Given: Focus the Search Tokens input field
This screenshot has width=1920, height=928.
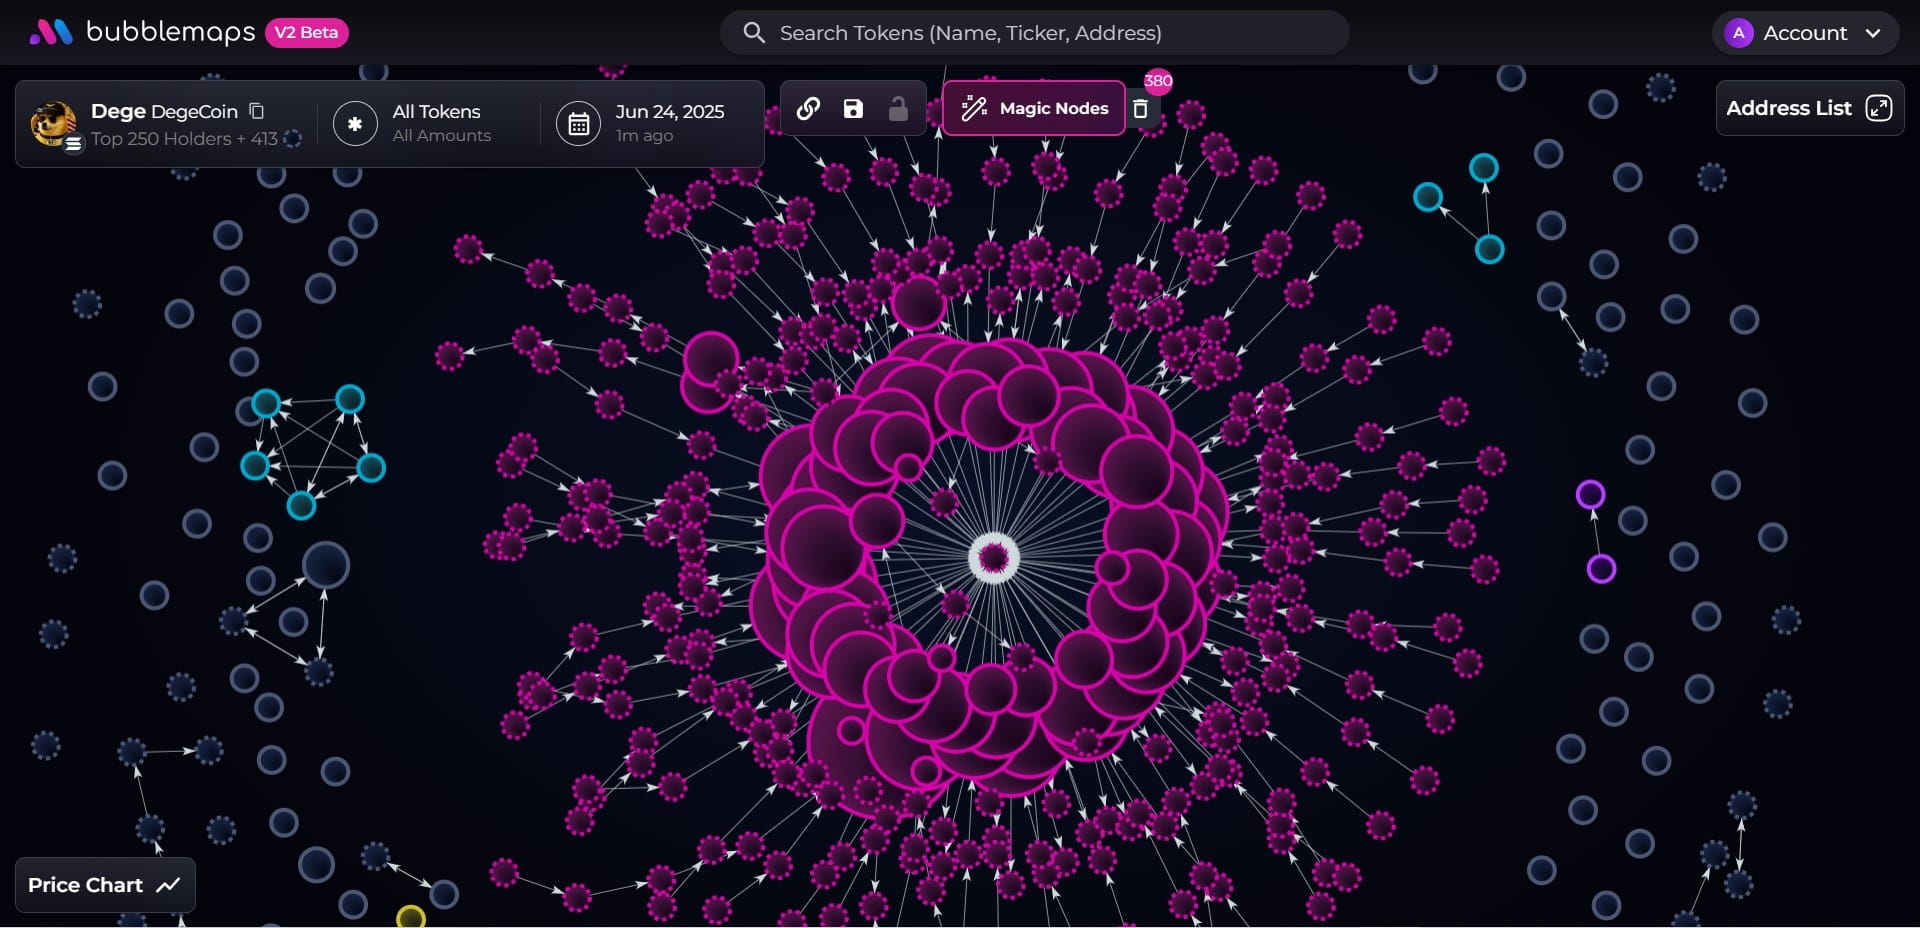Looking at the screenshot, I should click(1034, 33).
